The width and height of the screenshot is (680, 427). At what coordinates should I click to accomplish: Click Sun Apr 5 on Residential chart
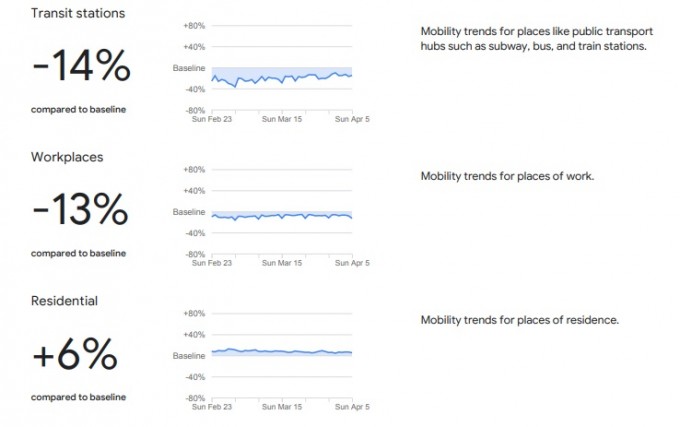tap(352, 407)
